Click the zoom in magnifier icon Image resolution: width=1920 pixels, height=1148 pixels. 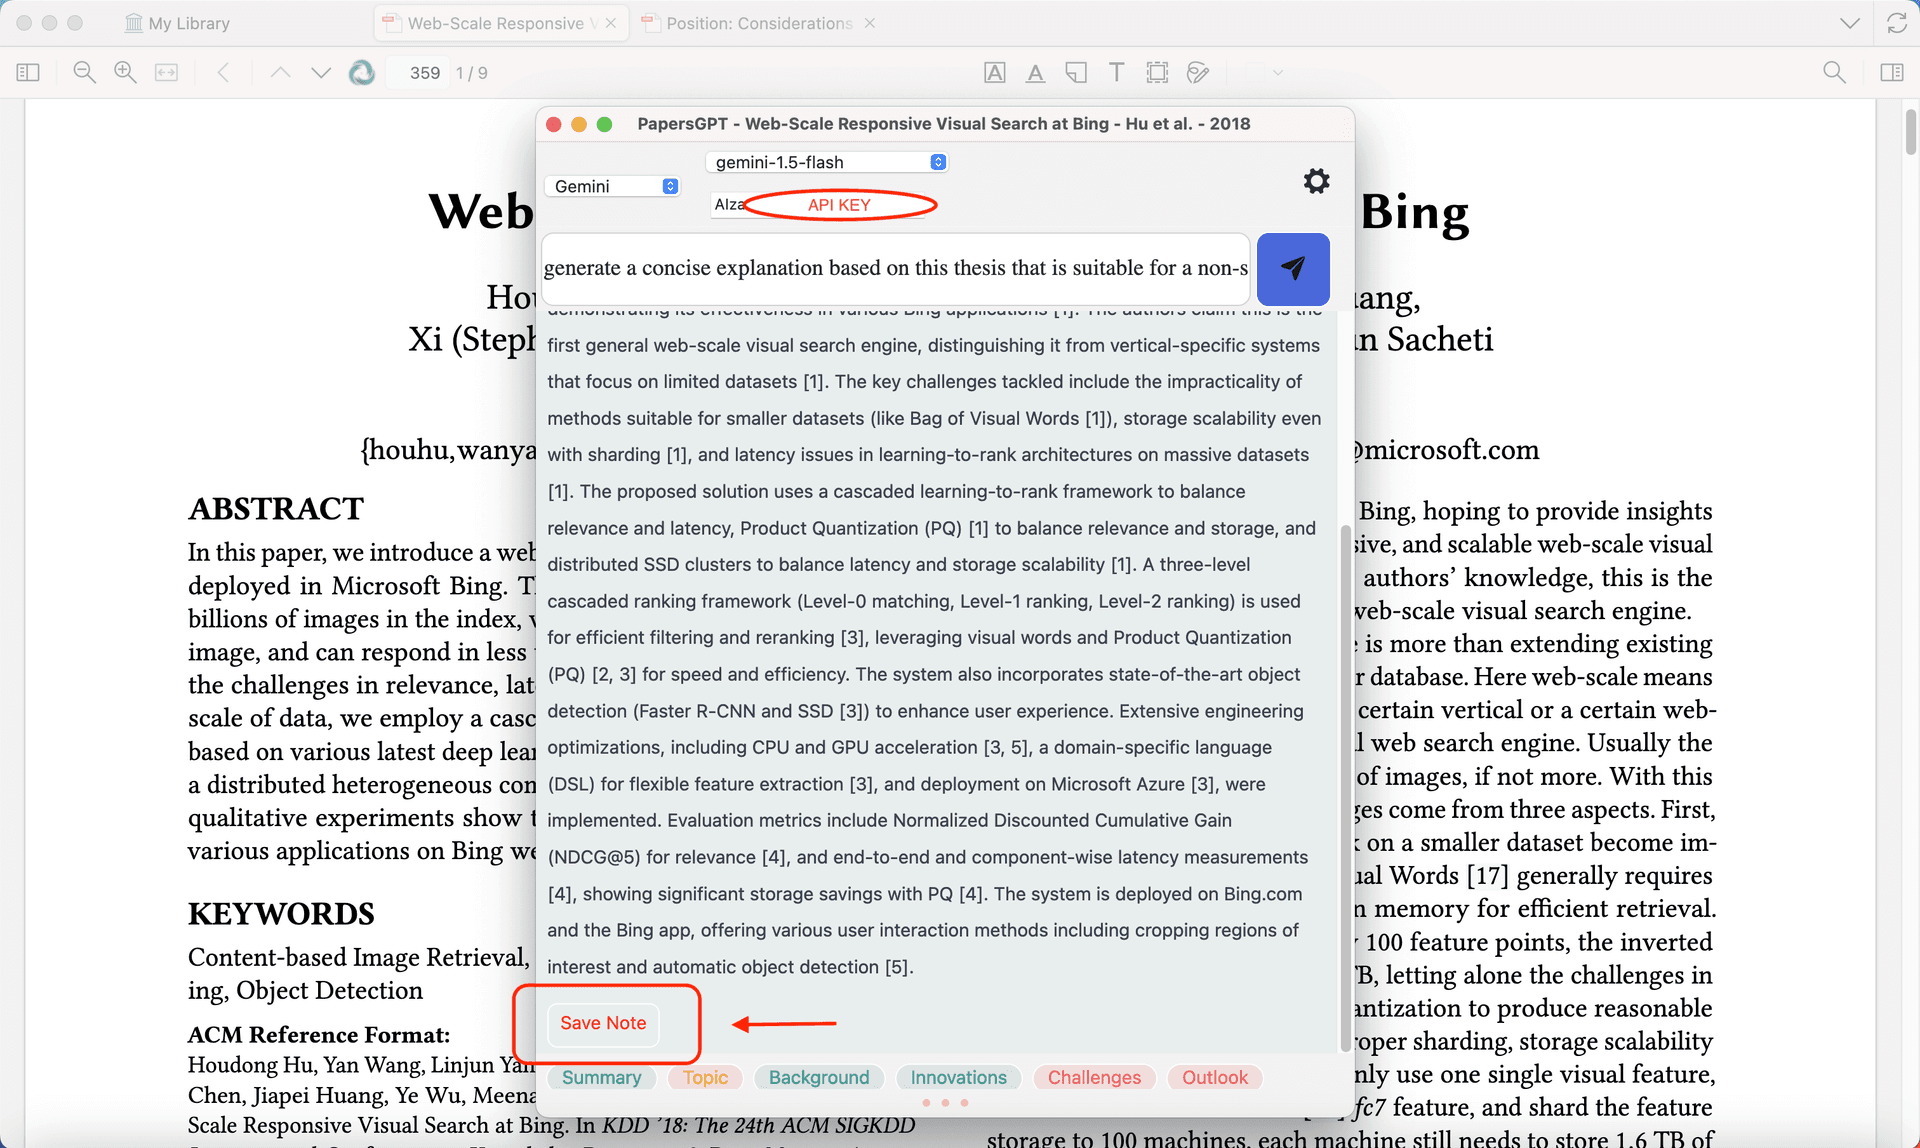(x=125, y=72)
